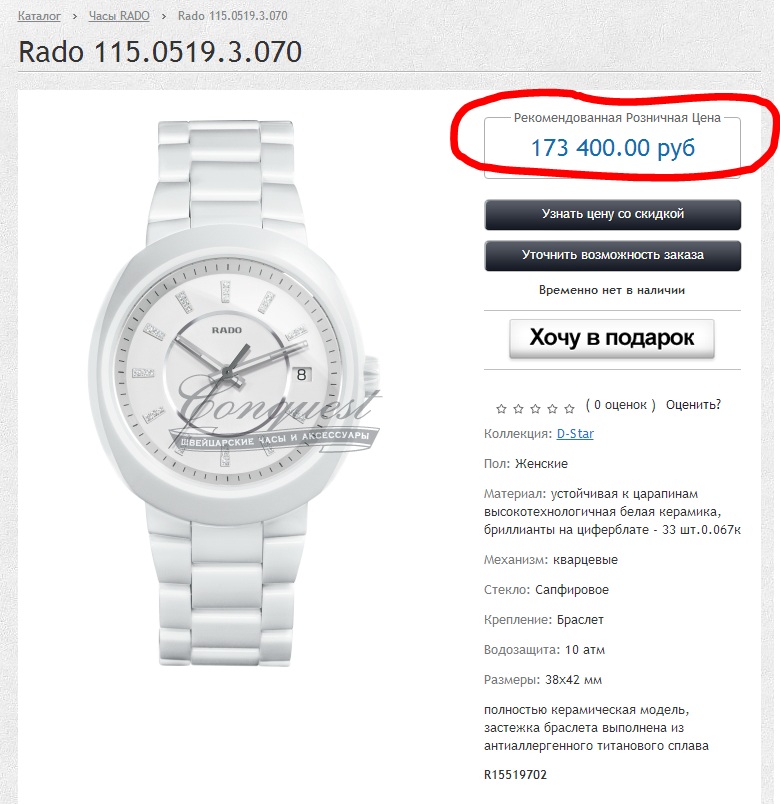Click the Rado 115.0519.3.070 breadcrumb item

[232, 16]
